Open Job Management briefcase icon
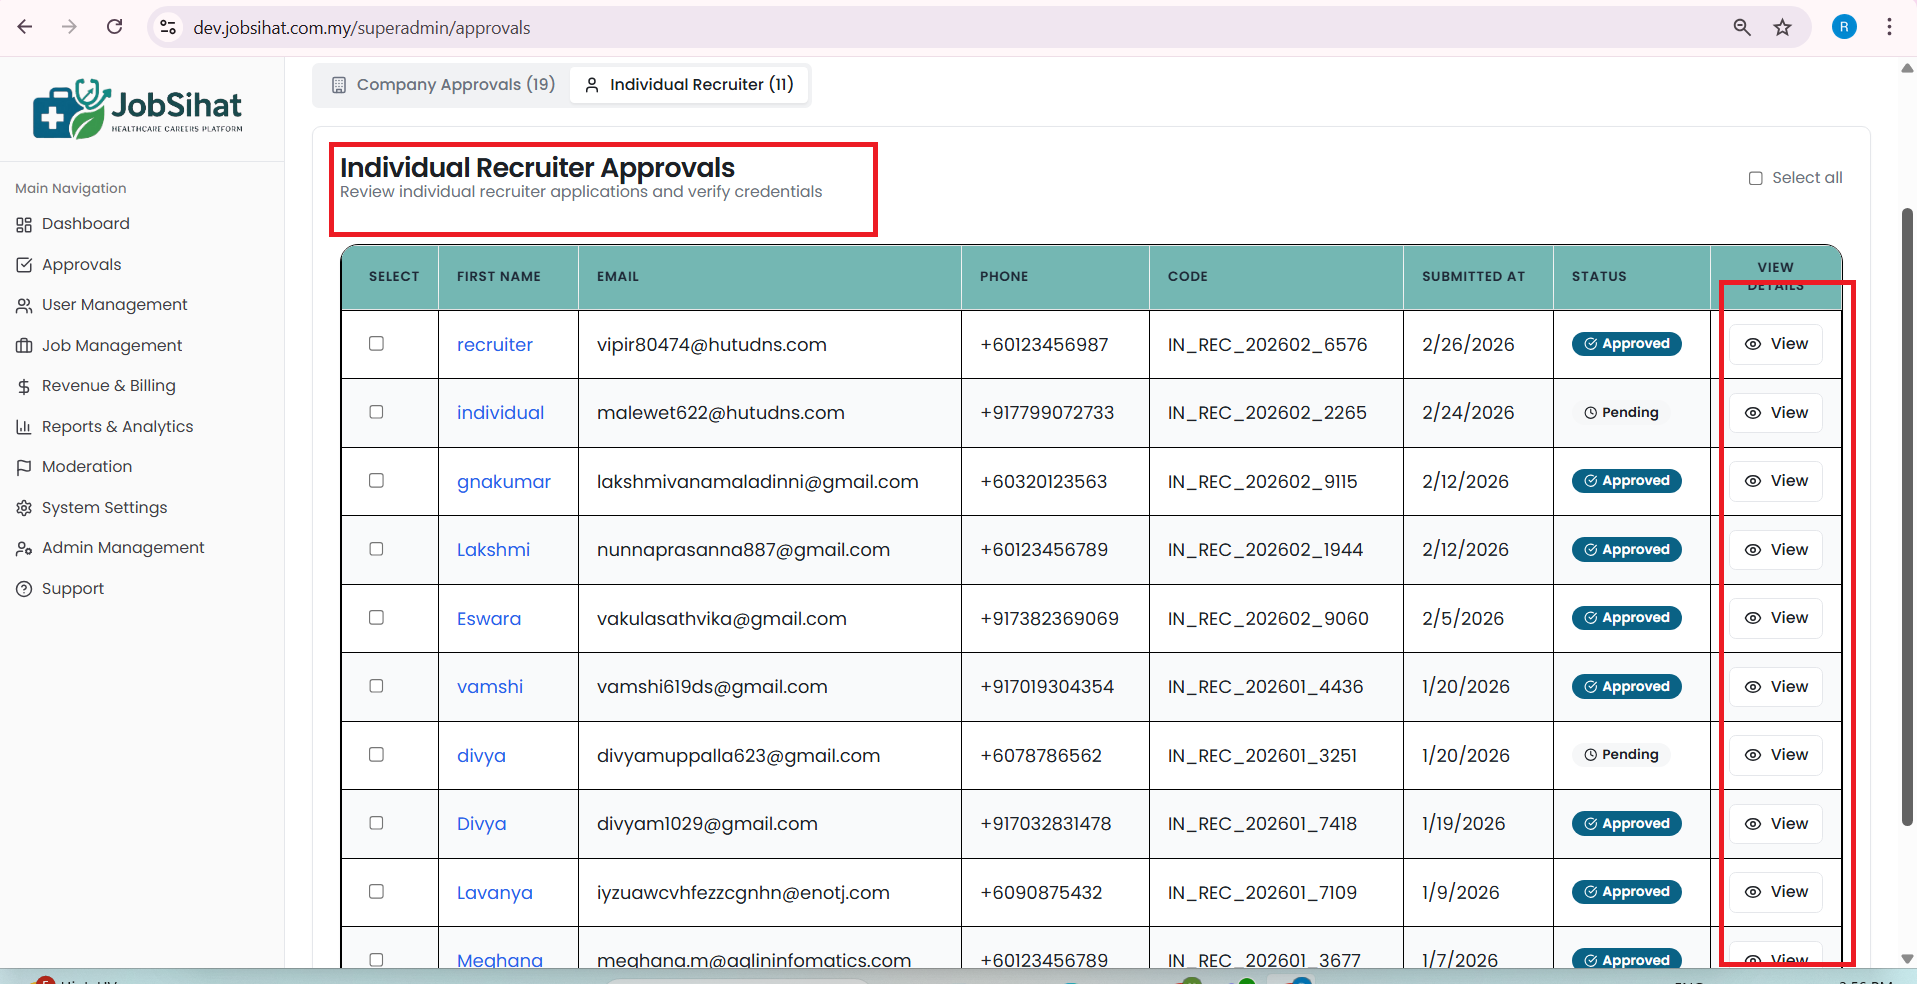Screen dimensions: 1917x984 (24, 346)
